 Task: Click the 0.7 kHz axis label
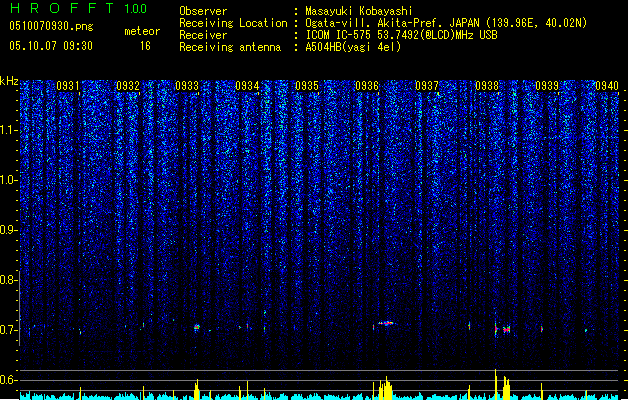point(8,330)
